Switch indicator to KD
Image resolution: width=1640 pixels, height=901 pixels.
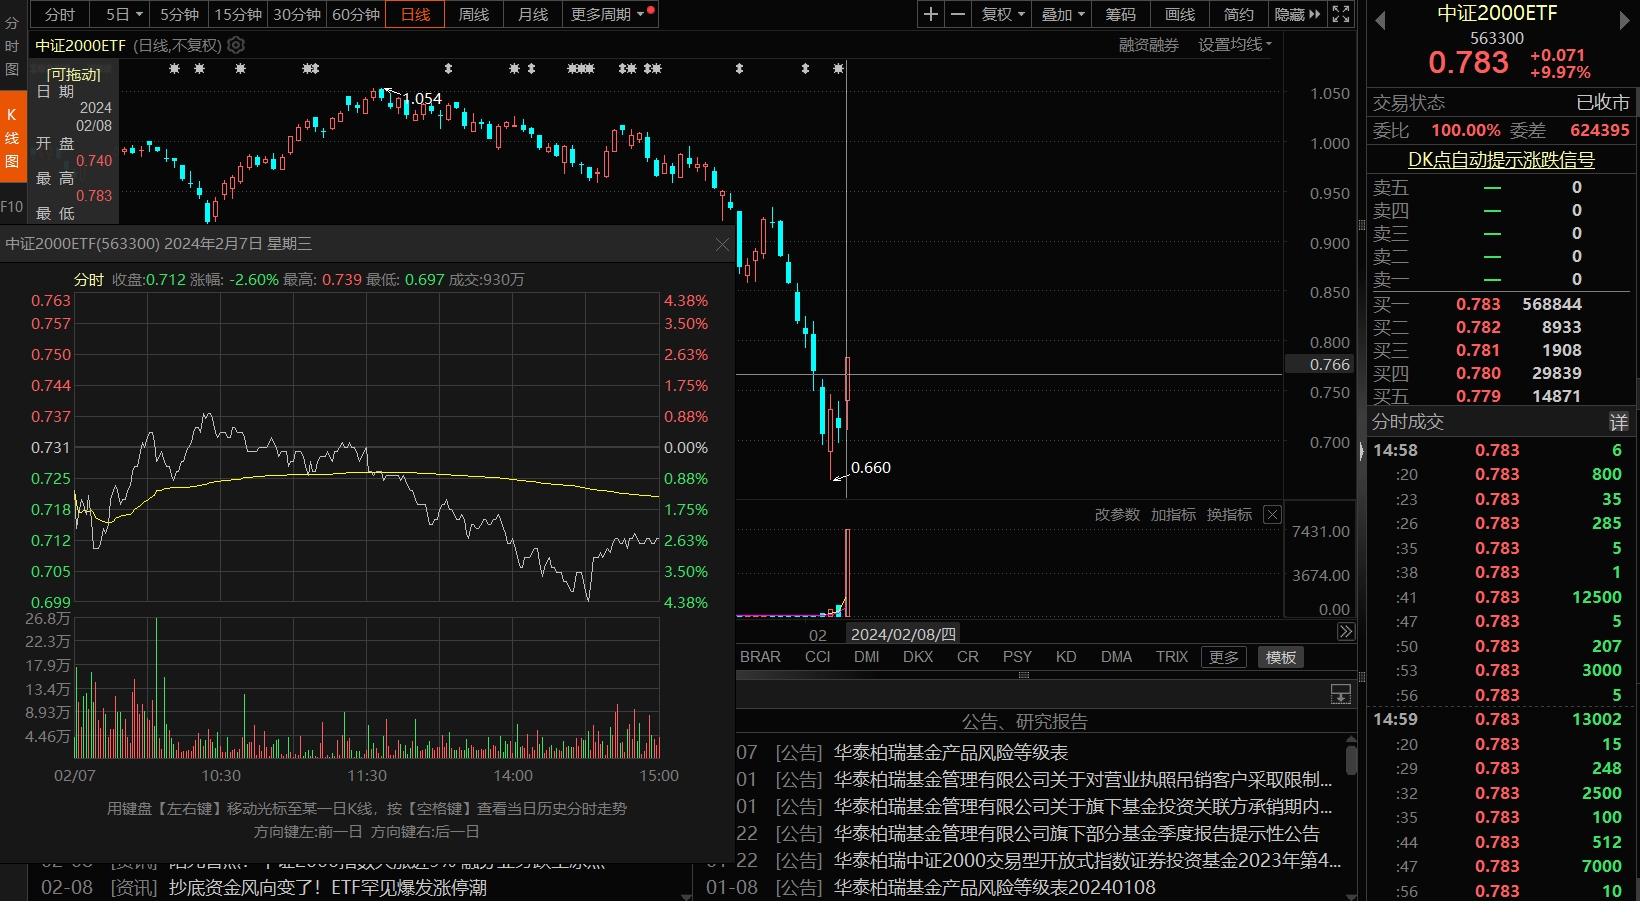(1066, 657)
